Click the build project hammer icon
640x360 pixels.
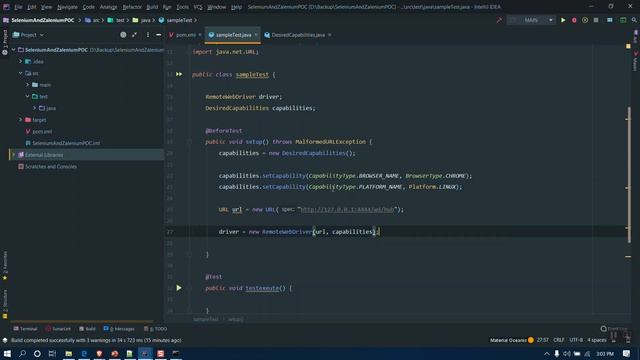[x=499, y=20]
